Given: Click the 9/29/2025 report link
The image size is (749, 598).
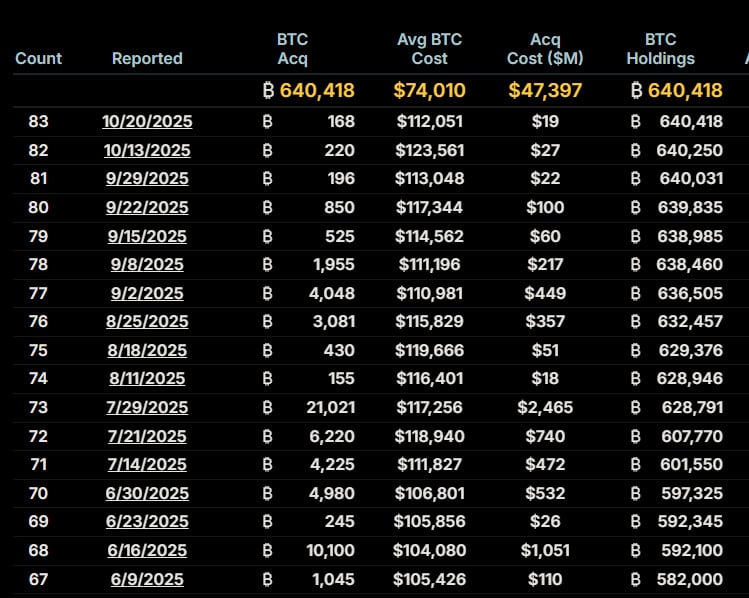Looking at the screenshot, I should (x=147, y=179).
